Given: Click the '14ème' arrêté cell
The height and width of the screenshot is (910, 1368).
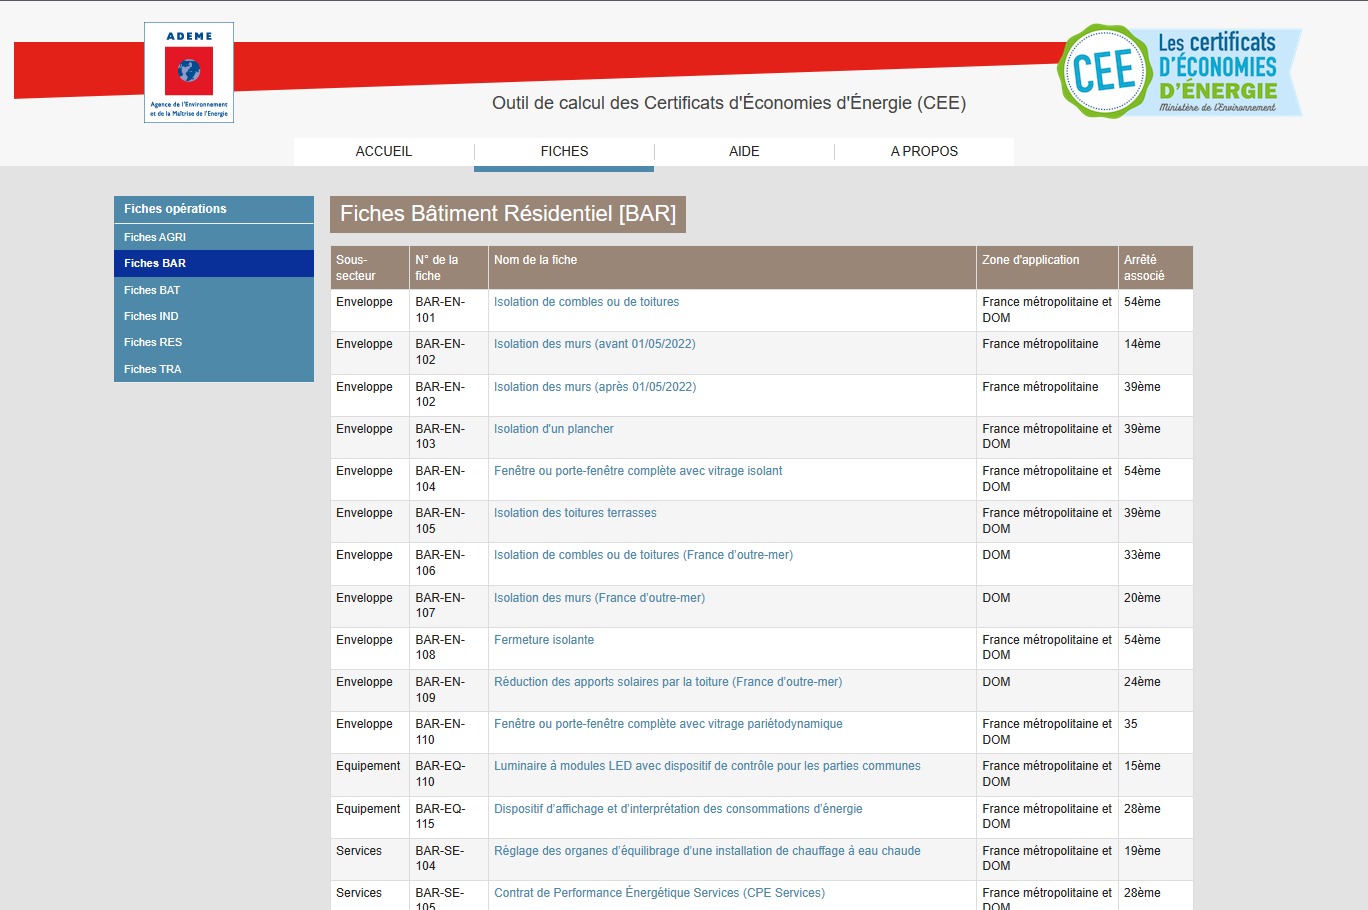Looking at the screenshot, I should click(x=1155, y=353).
